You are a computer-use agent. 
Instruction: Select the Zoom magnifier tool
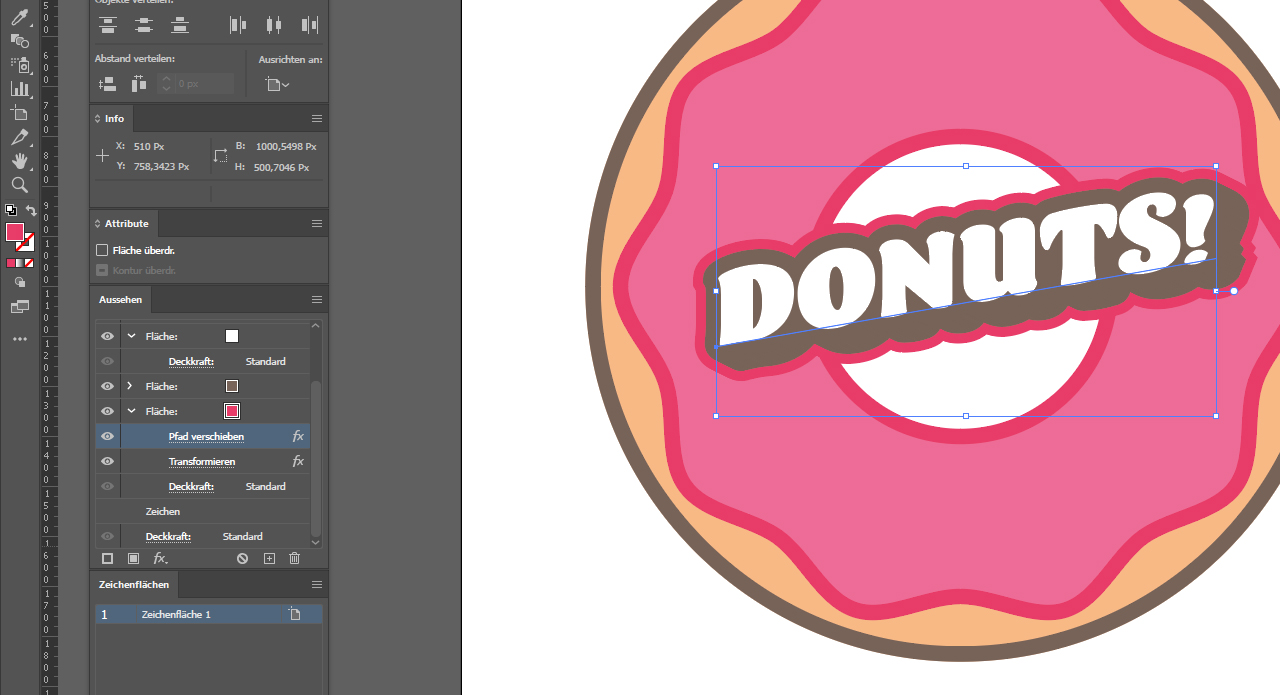[x=19, y=185]
